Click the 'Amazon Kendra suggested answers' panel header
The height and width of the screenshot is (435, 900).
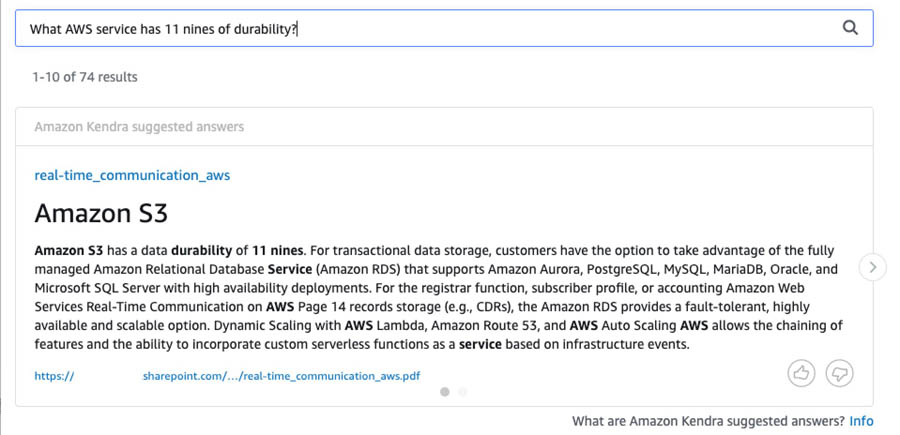[139, 127]
